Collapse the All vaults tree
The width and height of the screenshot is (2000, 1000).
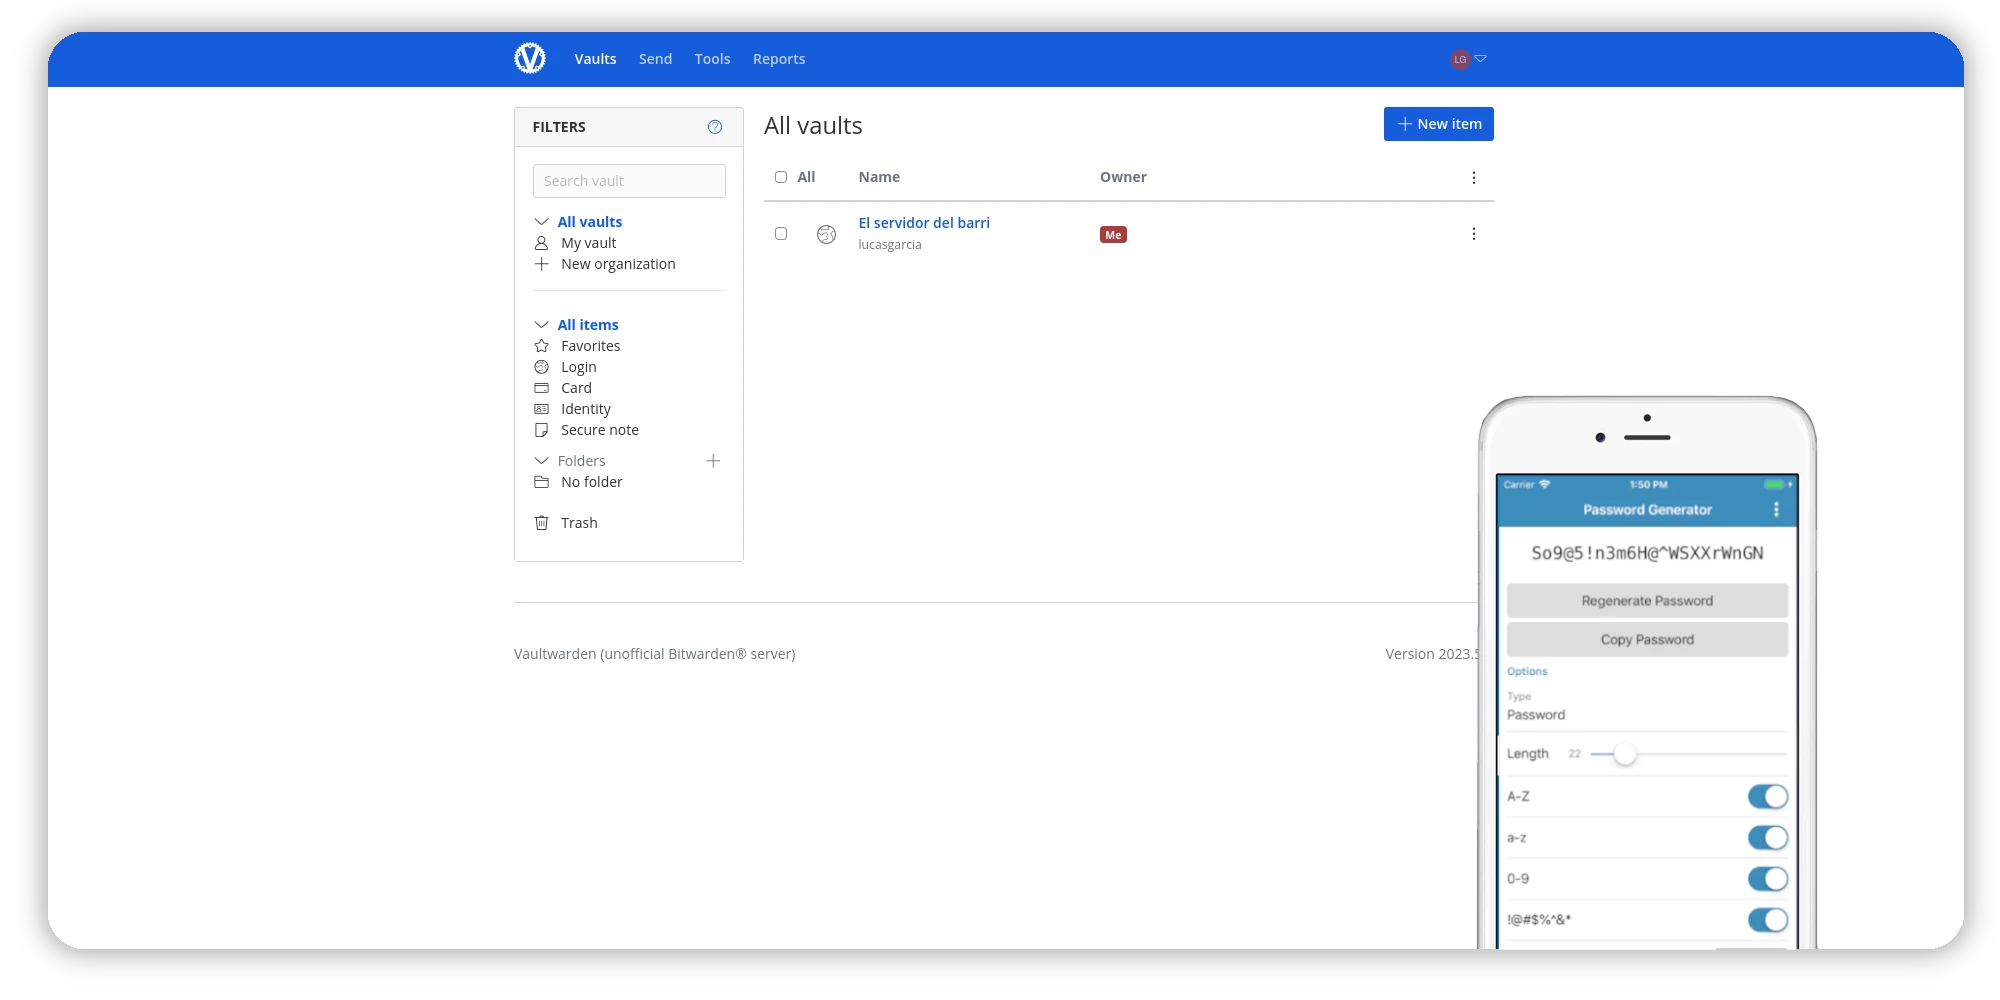coord(541,222)
